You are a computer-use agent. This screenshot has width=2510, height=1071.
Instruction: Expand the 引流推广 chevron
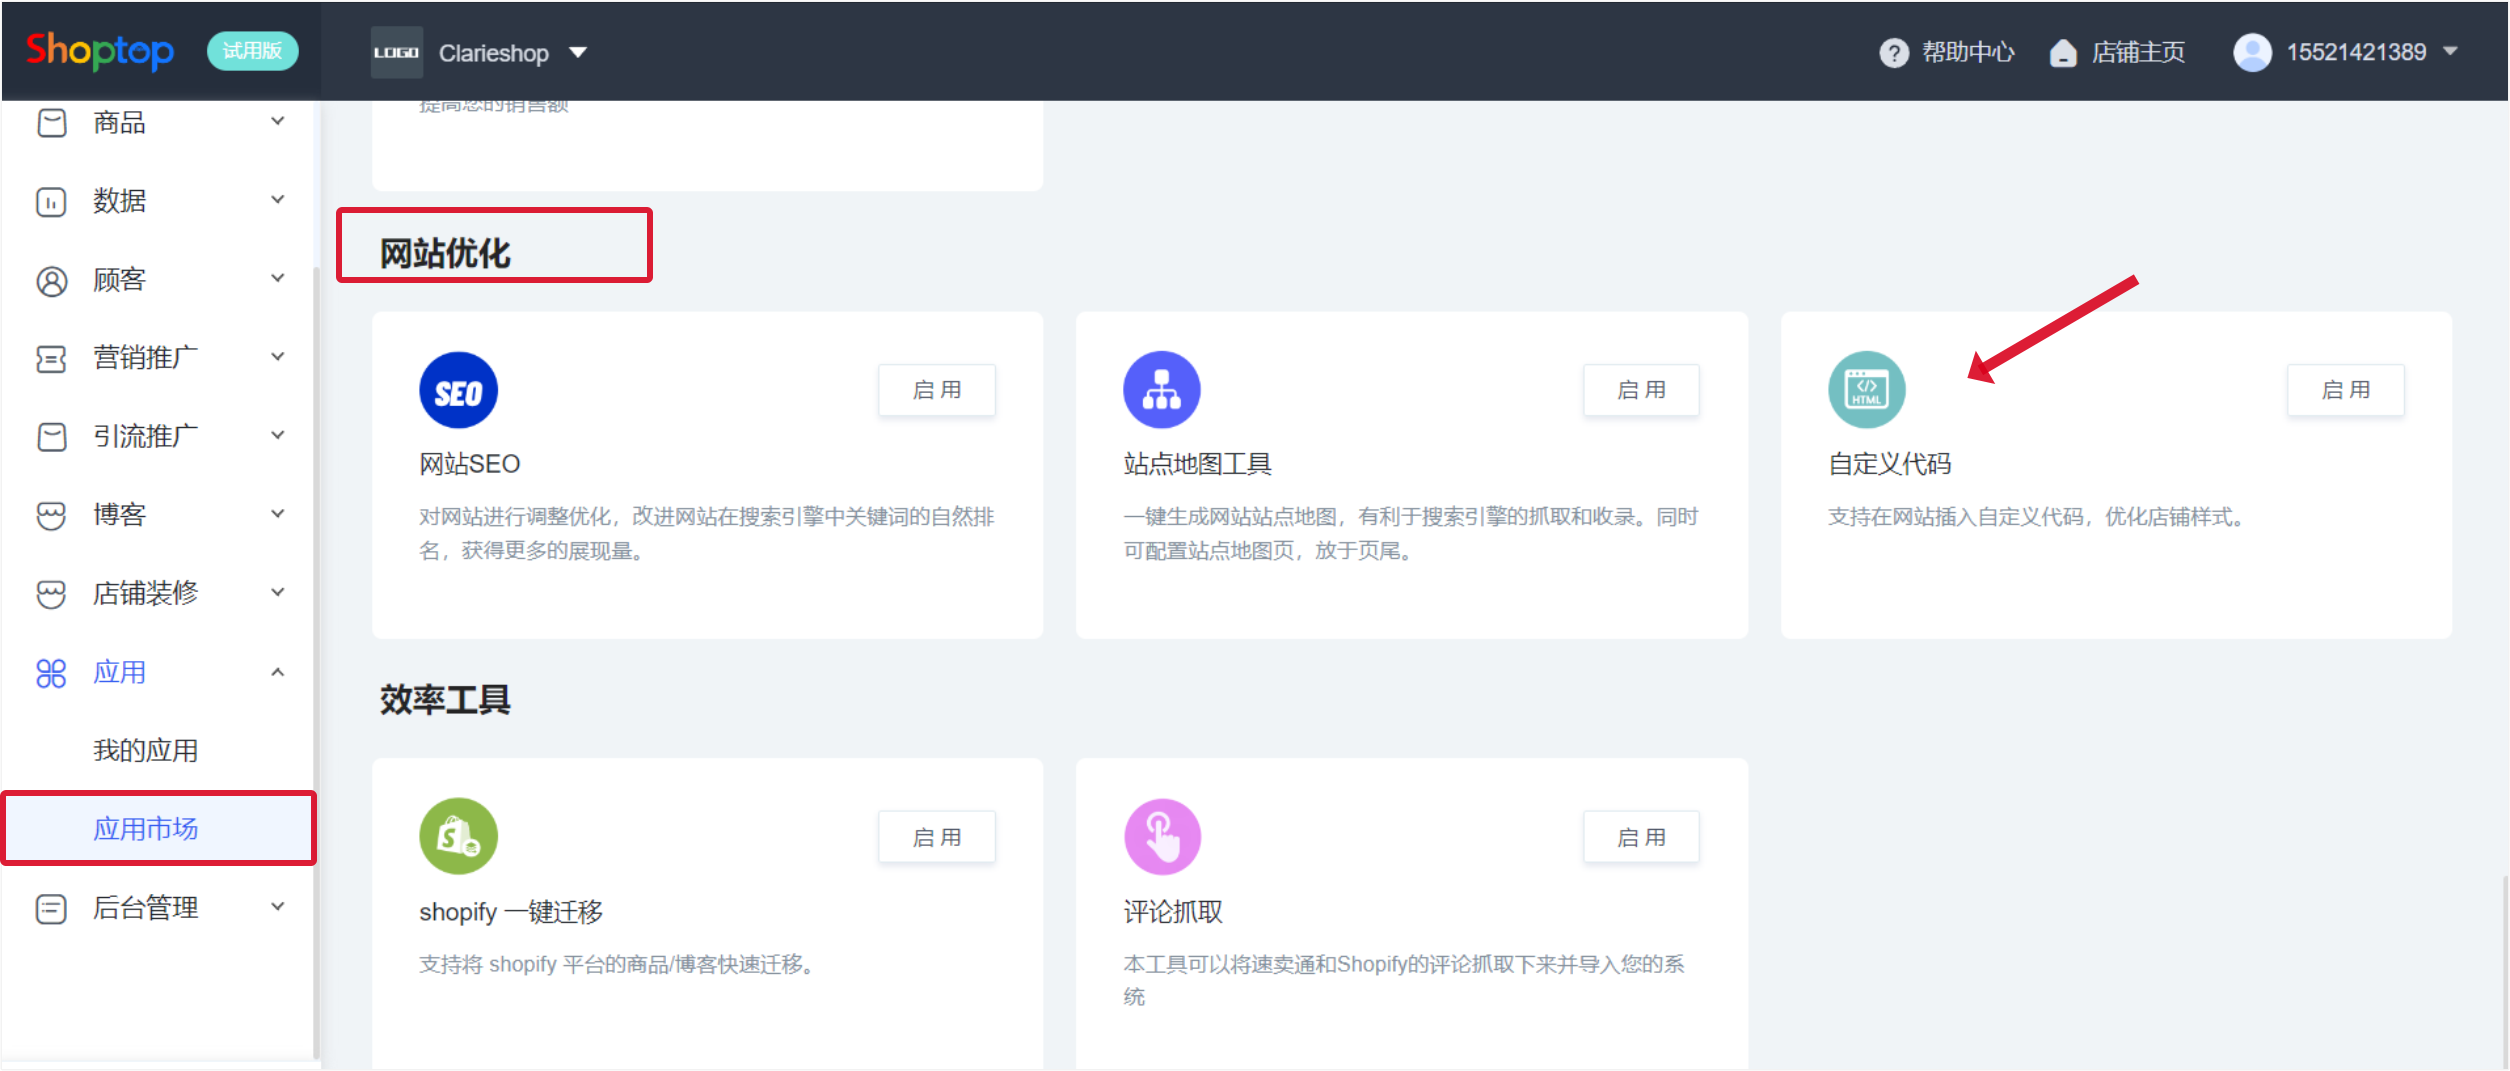278,435
